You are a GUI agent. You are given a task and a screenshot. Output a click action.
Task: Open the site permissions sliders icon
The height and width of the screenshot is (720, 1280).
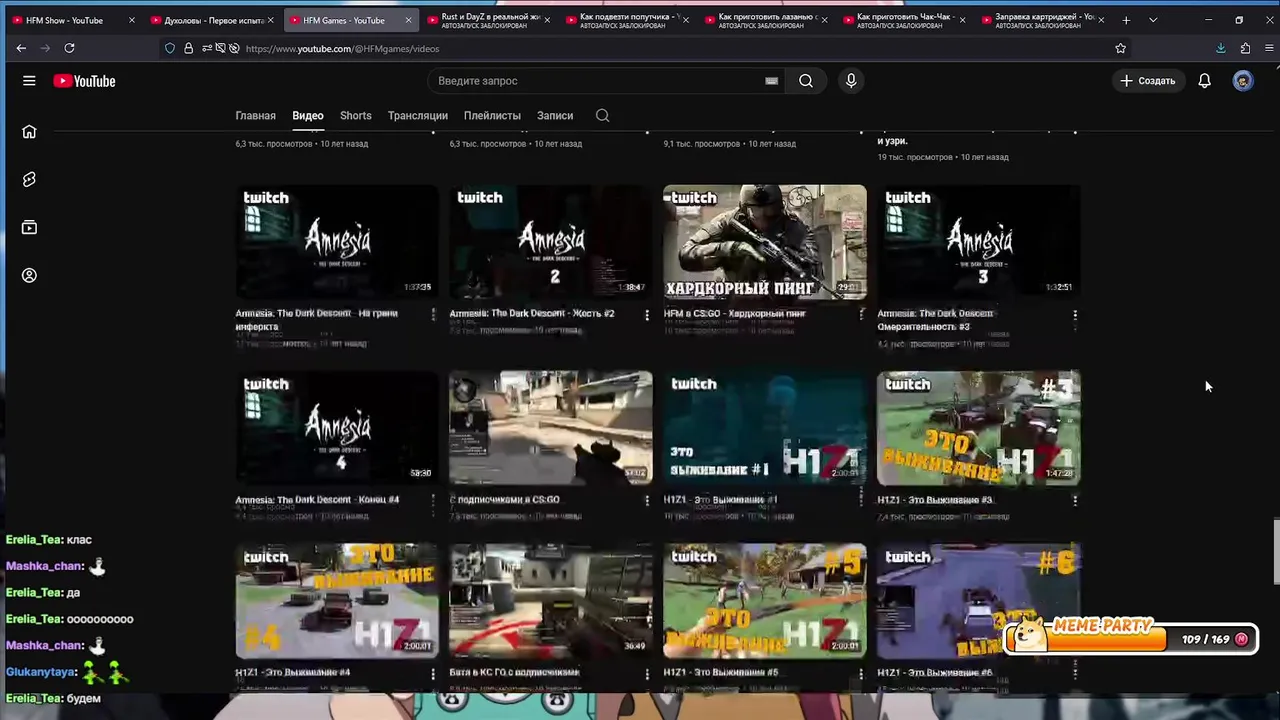[x=207, y=48]
